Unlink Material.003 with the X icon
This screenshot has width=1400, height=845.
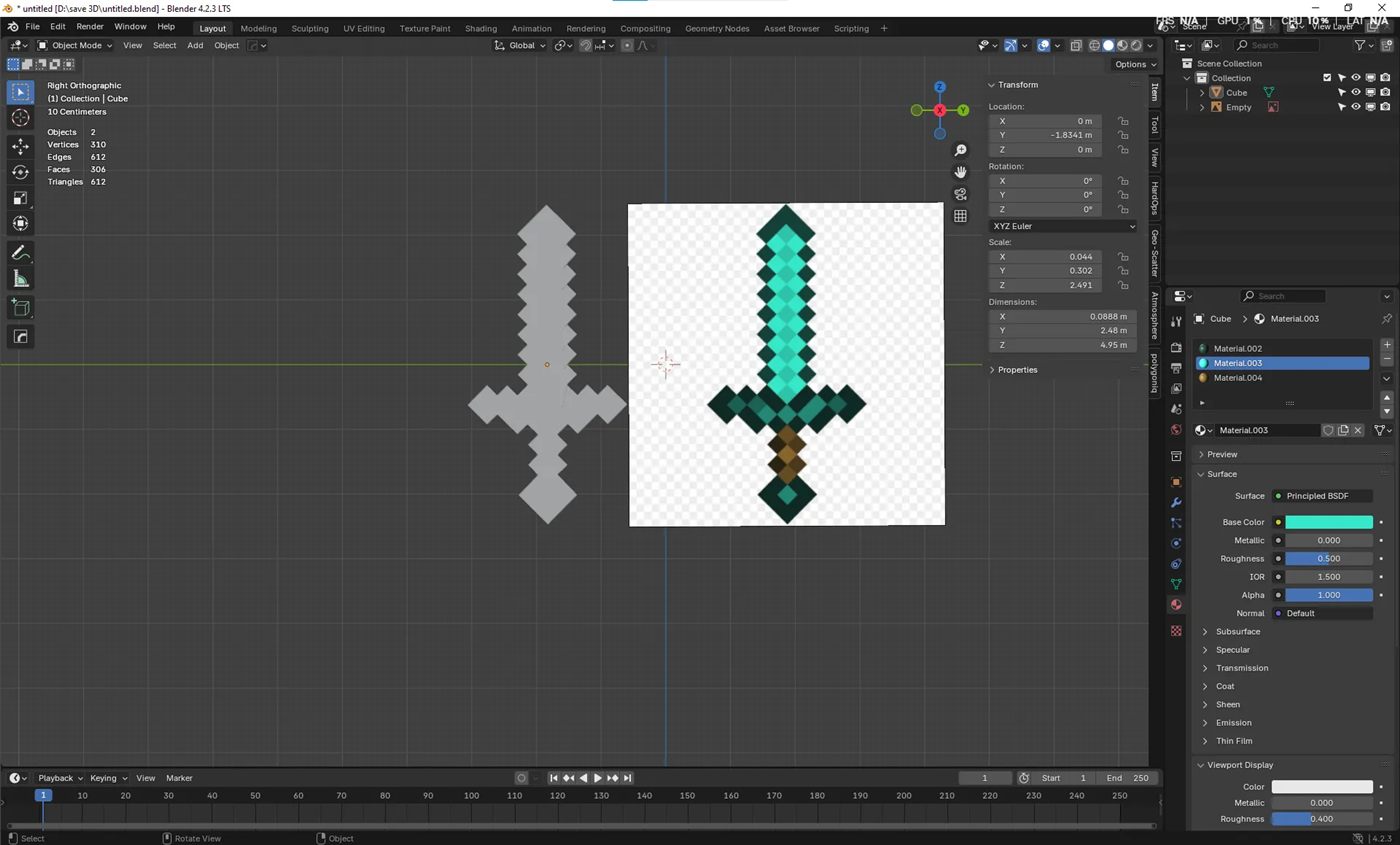1357,430
